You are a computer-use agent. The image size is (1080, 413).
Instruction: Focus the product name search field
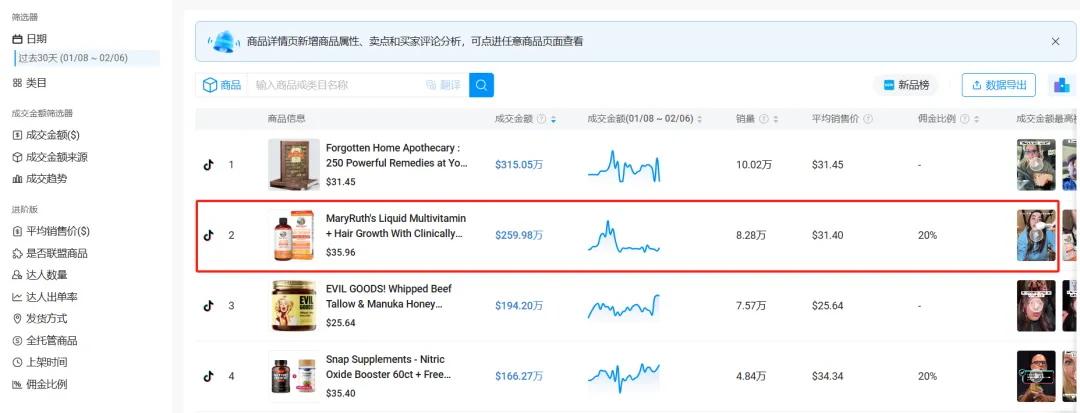pyautogui.click(x=334, y=85)
